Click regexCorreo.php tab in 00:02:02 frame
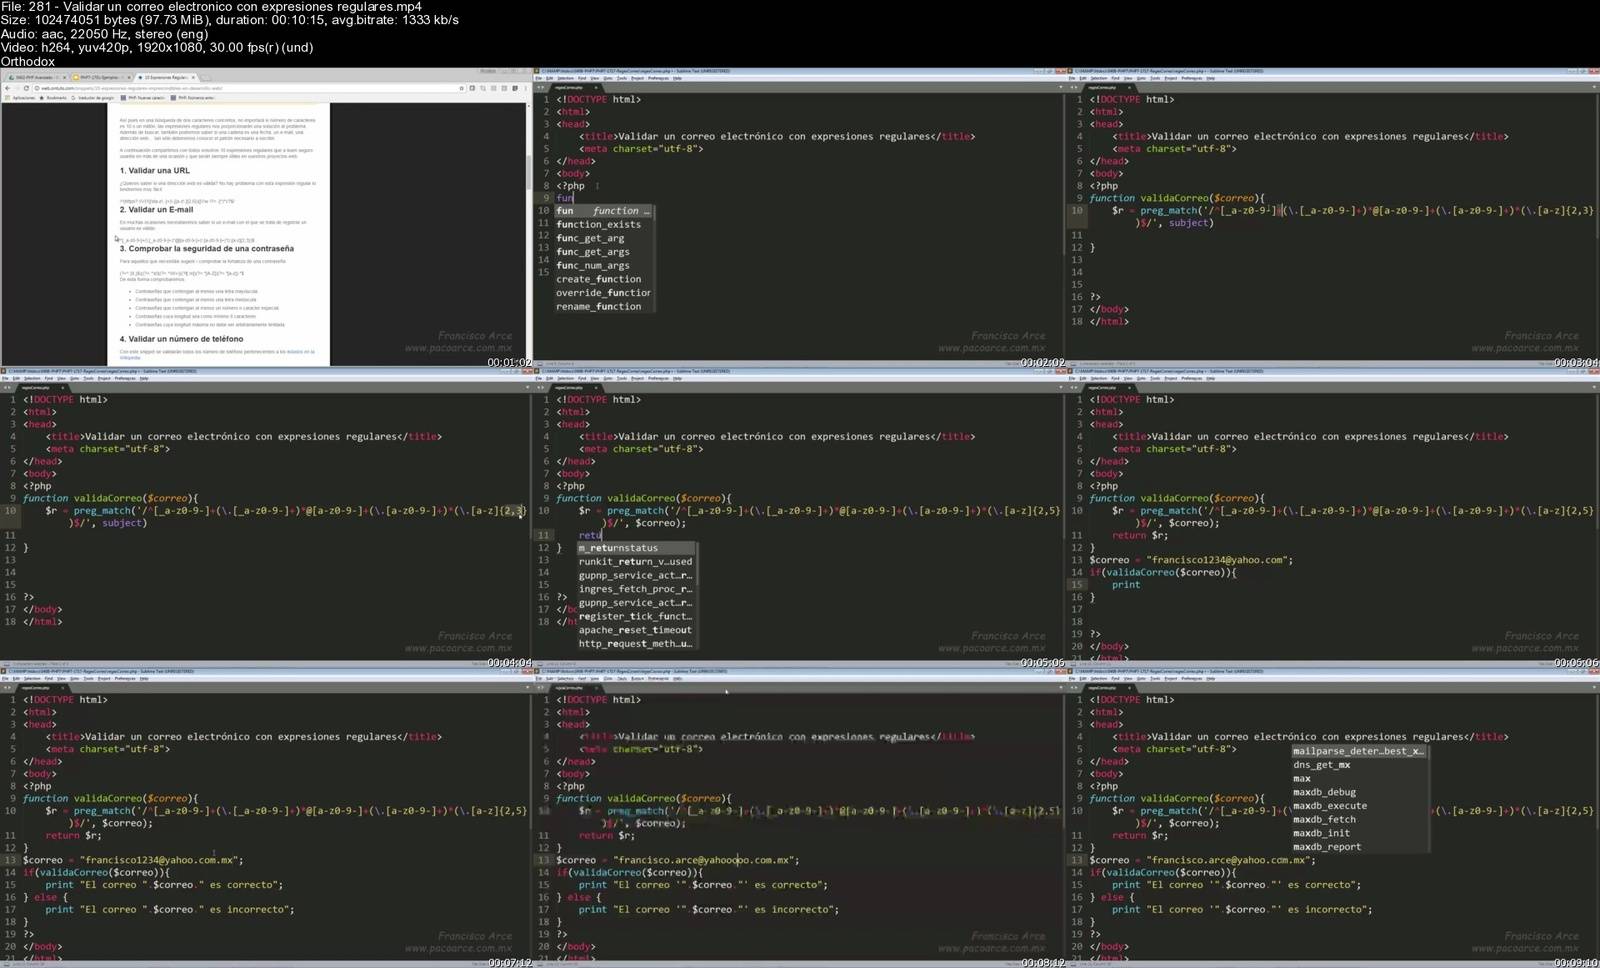This screenshot has width=1600, height=968. 575,87
